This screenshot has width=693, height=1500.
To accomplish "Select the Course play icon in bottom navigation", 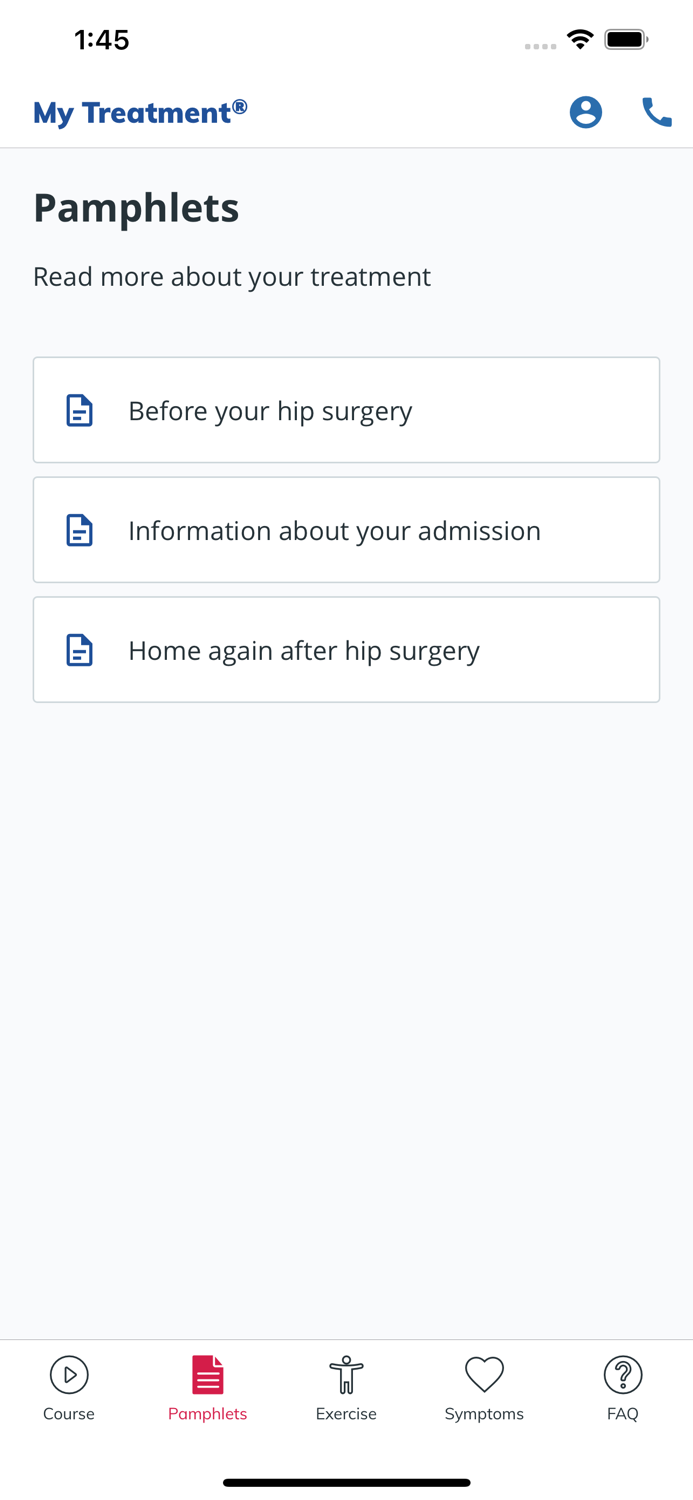I will point(68,1374).
